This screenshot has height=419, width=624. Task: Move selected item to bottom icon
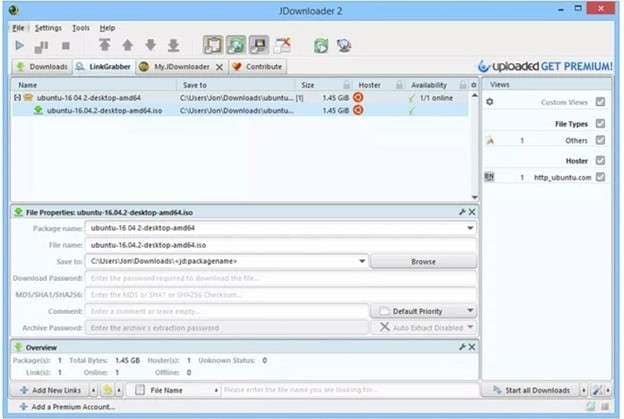click(x=174, y=45)
